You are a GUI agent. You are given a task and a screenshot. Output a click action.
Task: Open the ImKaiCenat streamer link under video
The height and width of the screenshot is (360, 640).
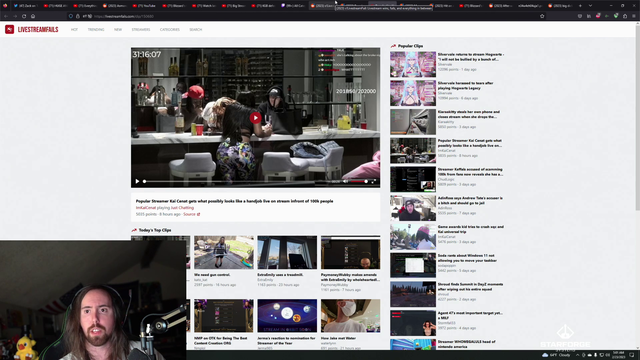pyautogui.click(x=146, y=208)
